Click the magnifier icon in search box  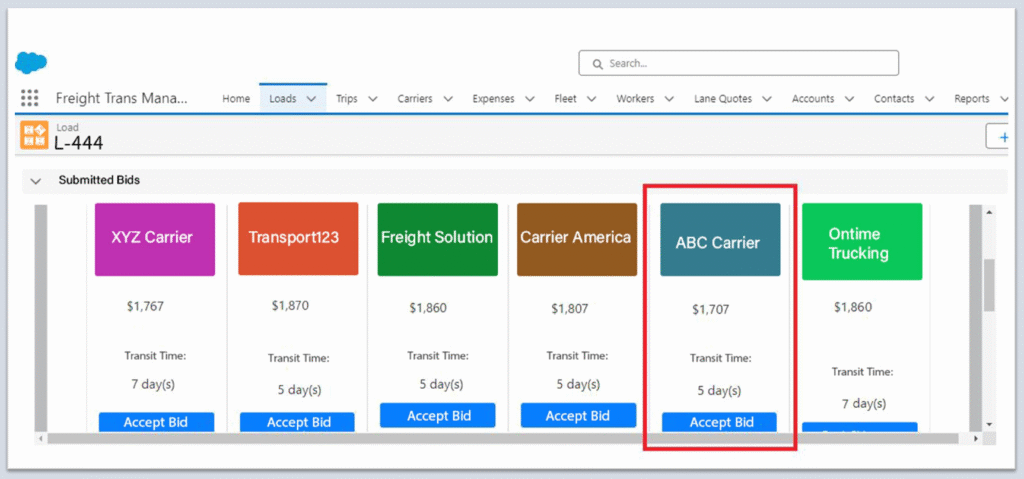coord(597,63)
